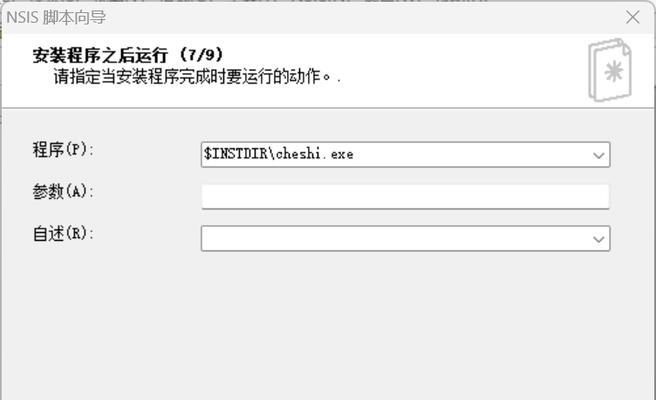This screenshot has height=400, width=656.
Task: Click the 参数(A): label
Action: click(x=63, y=192)
